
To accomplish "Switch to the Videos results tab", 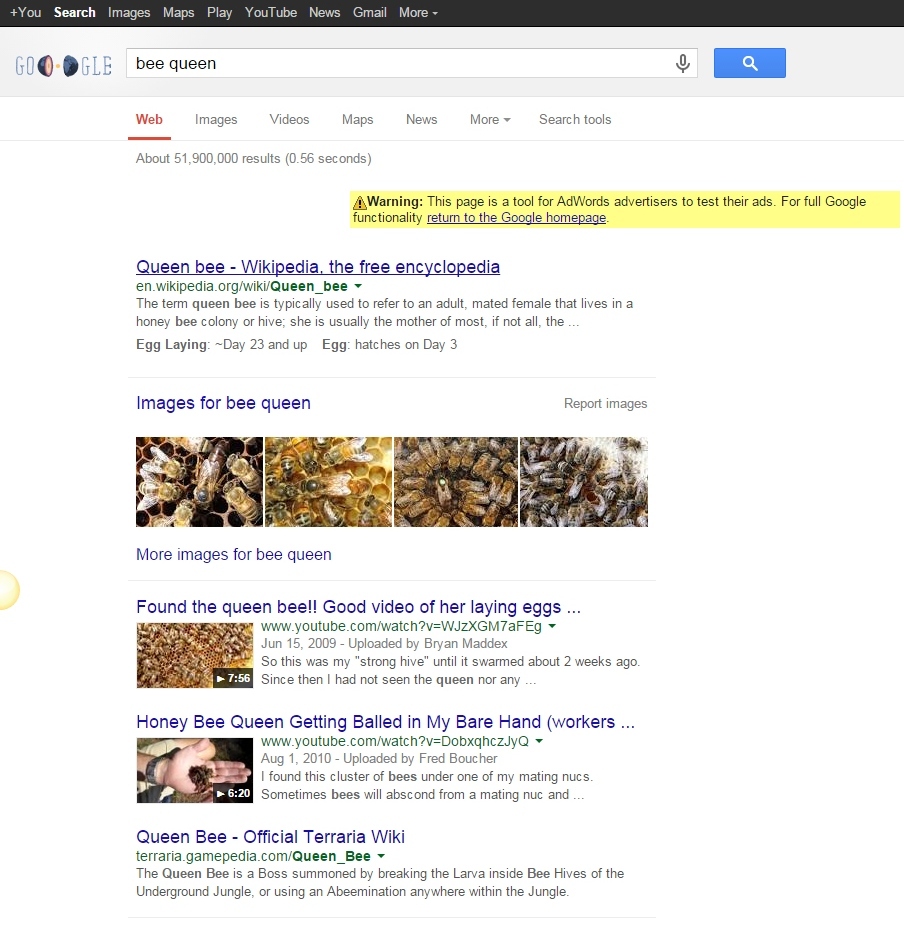I will click(x=289, y=119).
